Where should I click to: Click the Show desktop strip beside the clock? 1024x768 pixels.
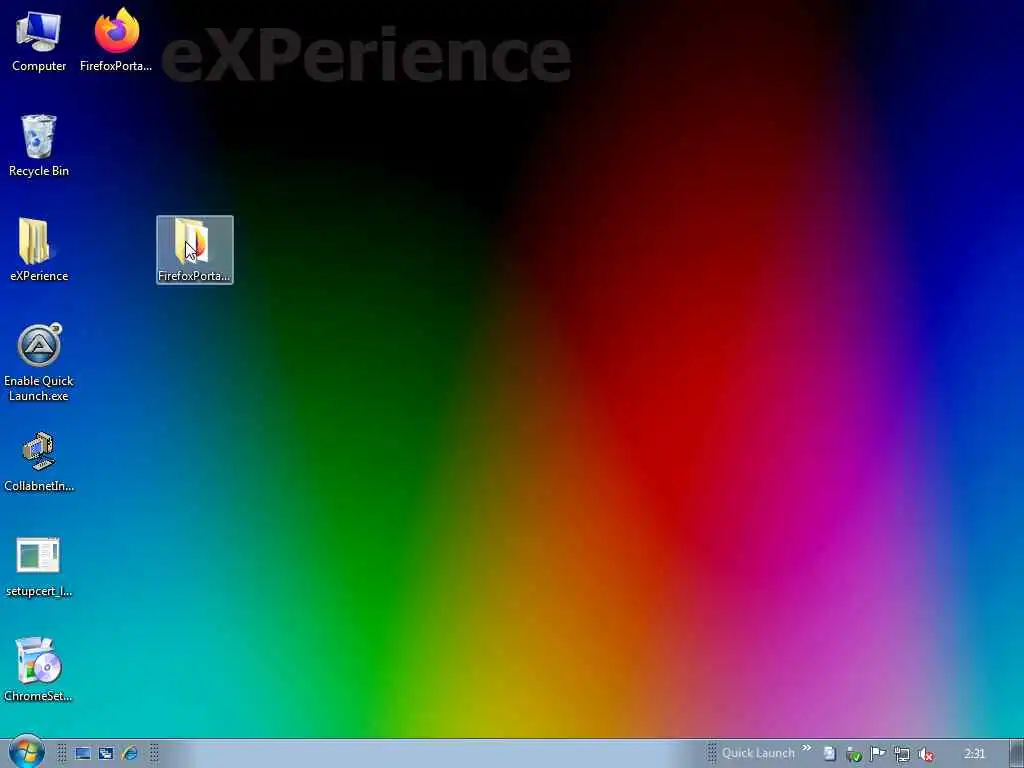[1016, 754]
